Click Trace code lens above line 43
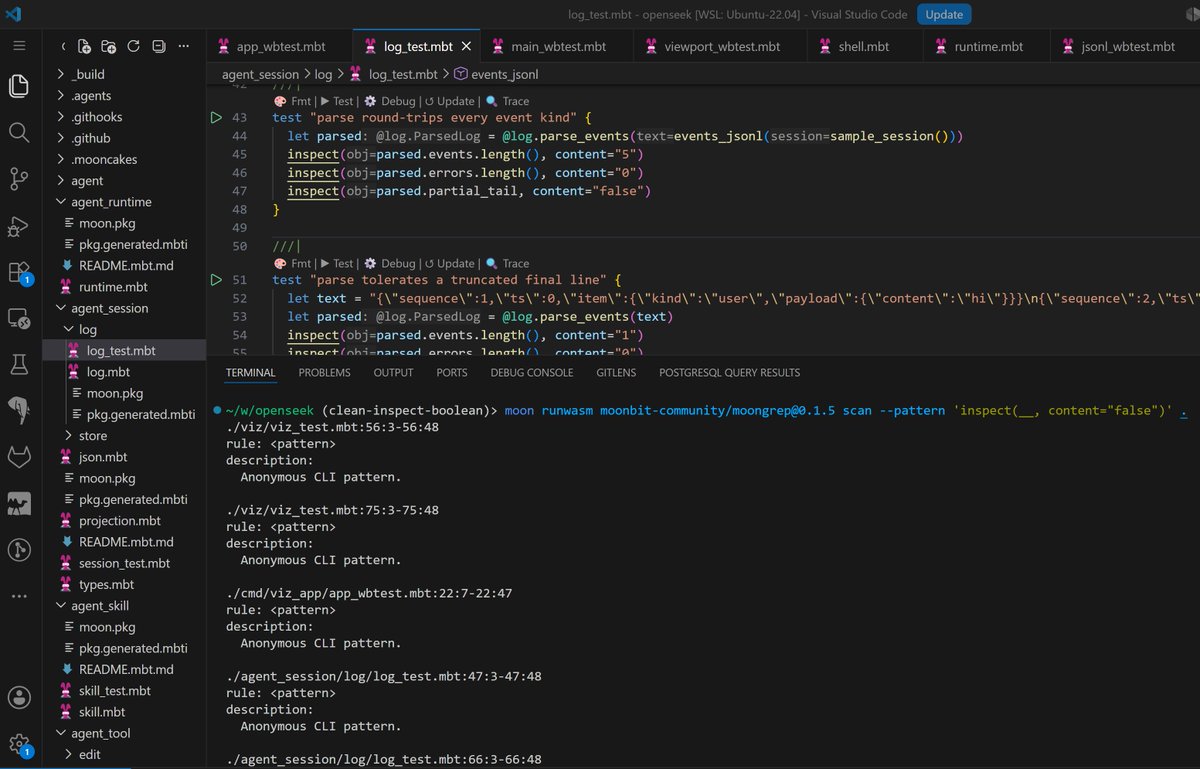 coord(508,101)
